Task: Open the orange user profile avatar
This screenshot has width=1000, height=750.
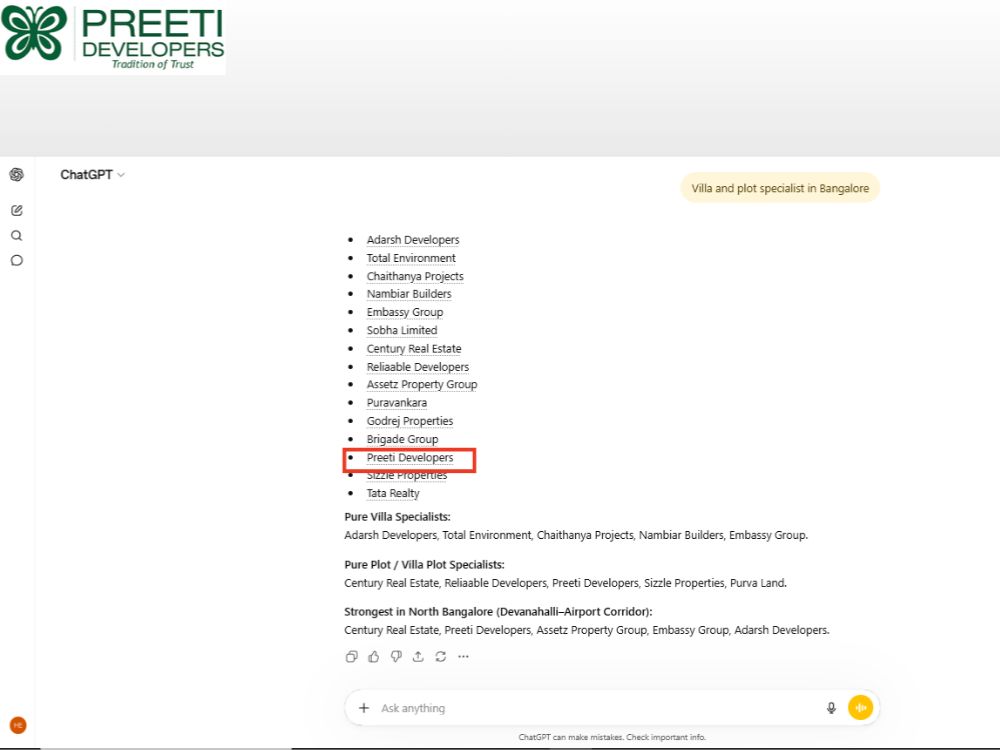Action: click(18, 725)
